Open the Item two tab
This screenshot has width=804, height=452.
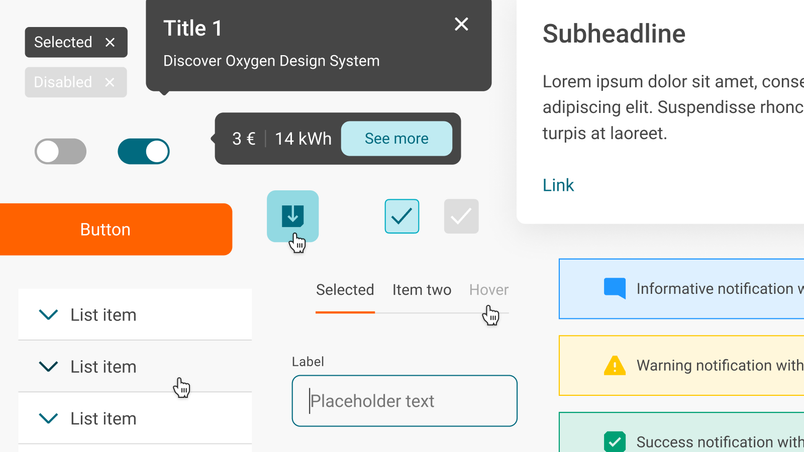coord(421,290)
